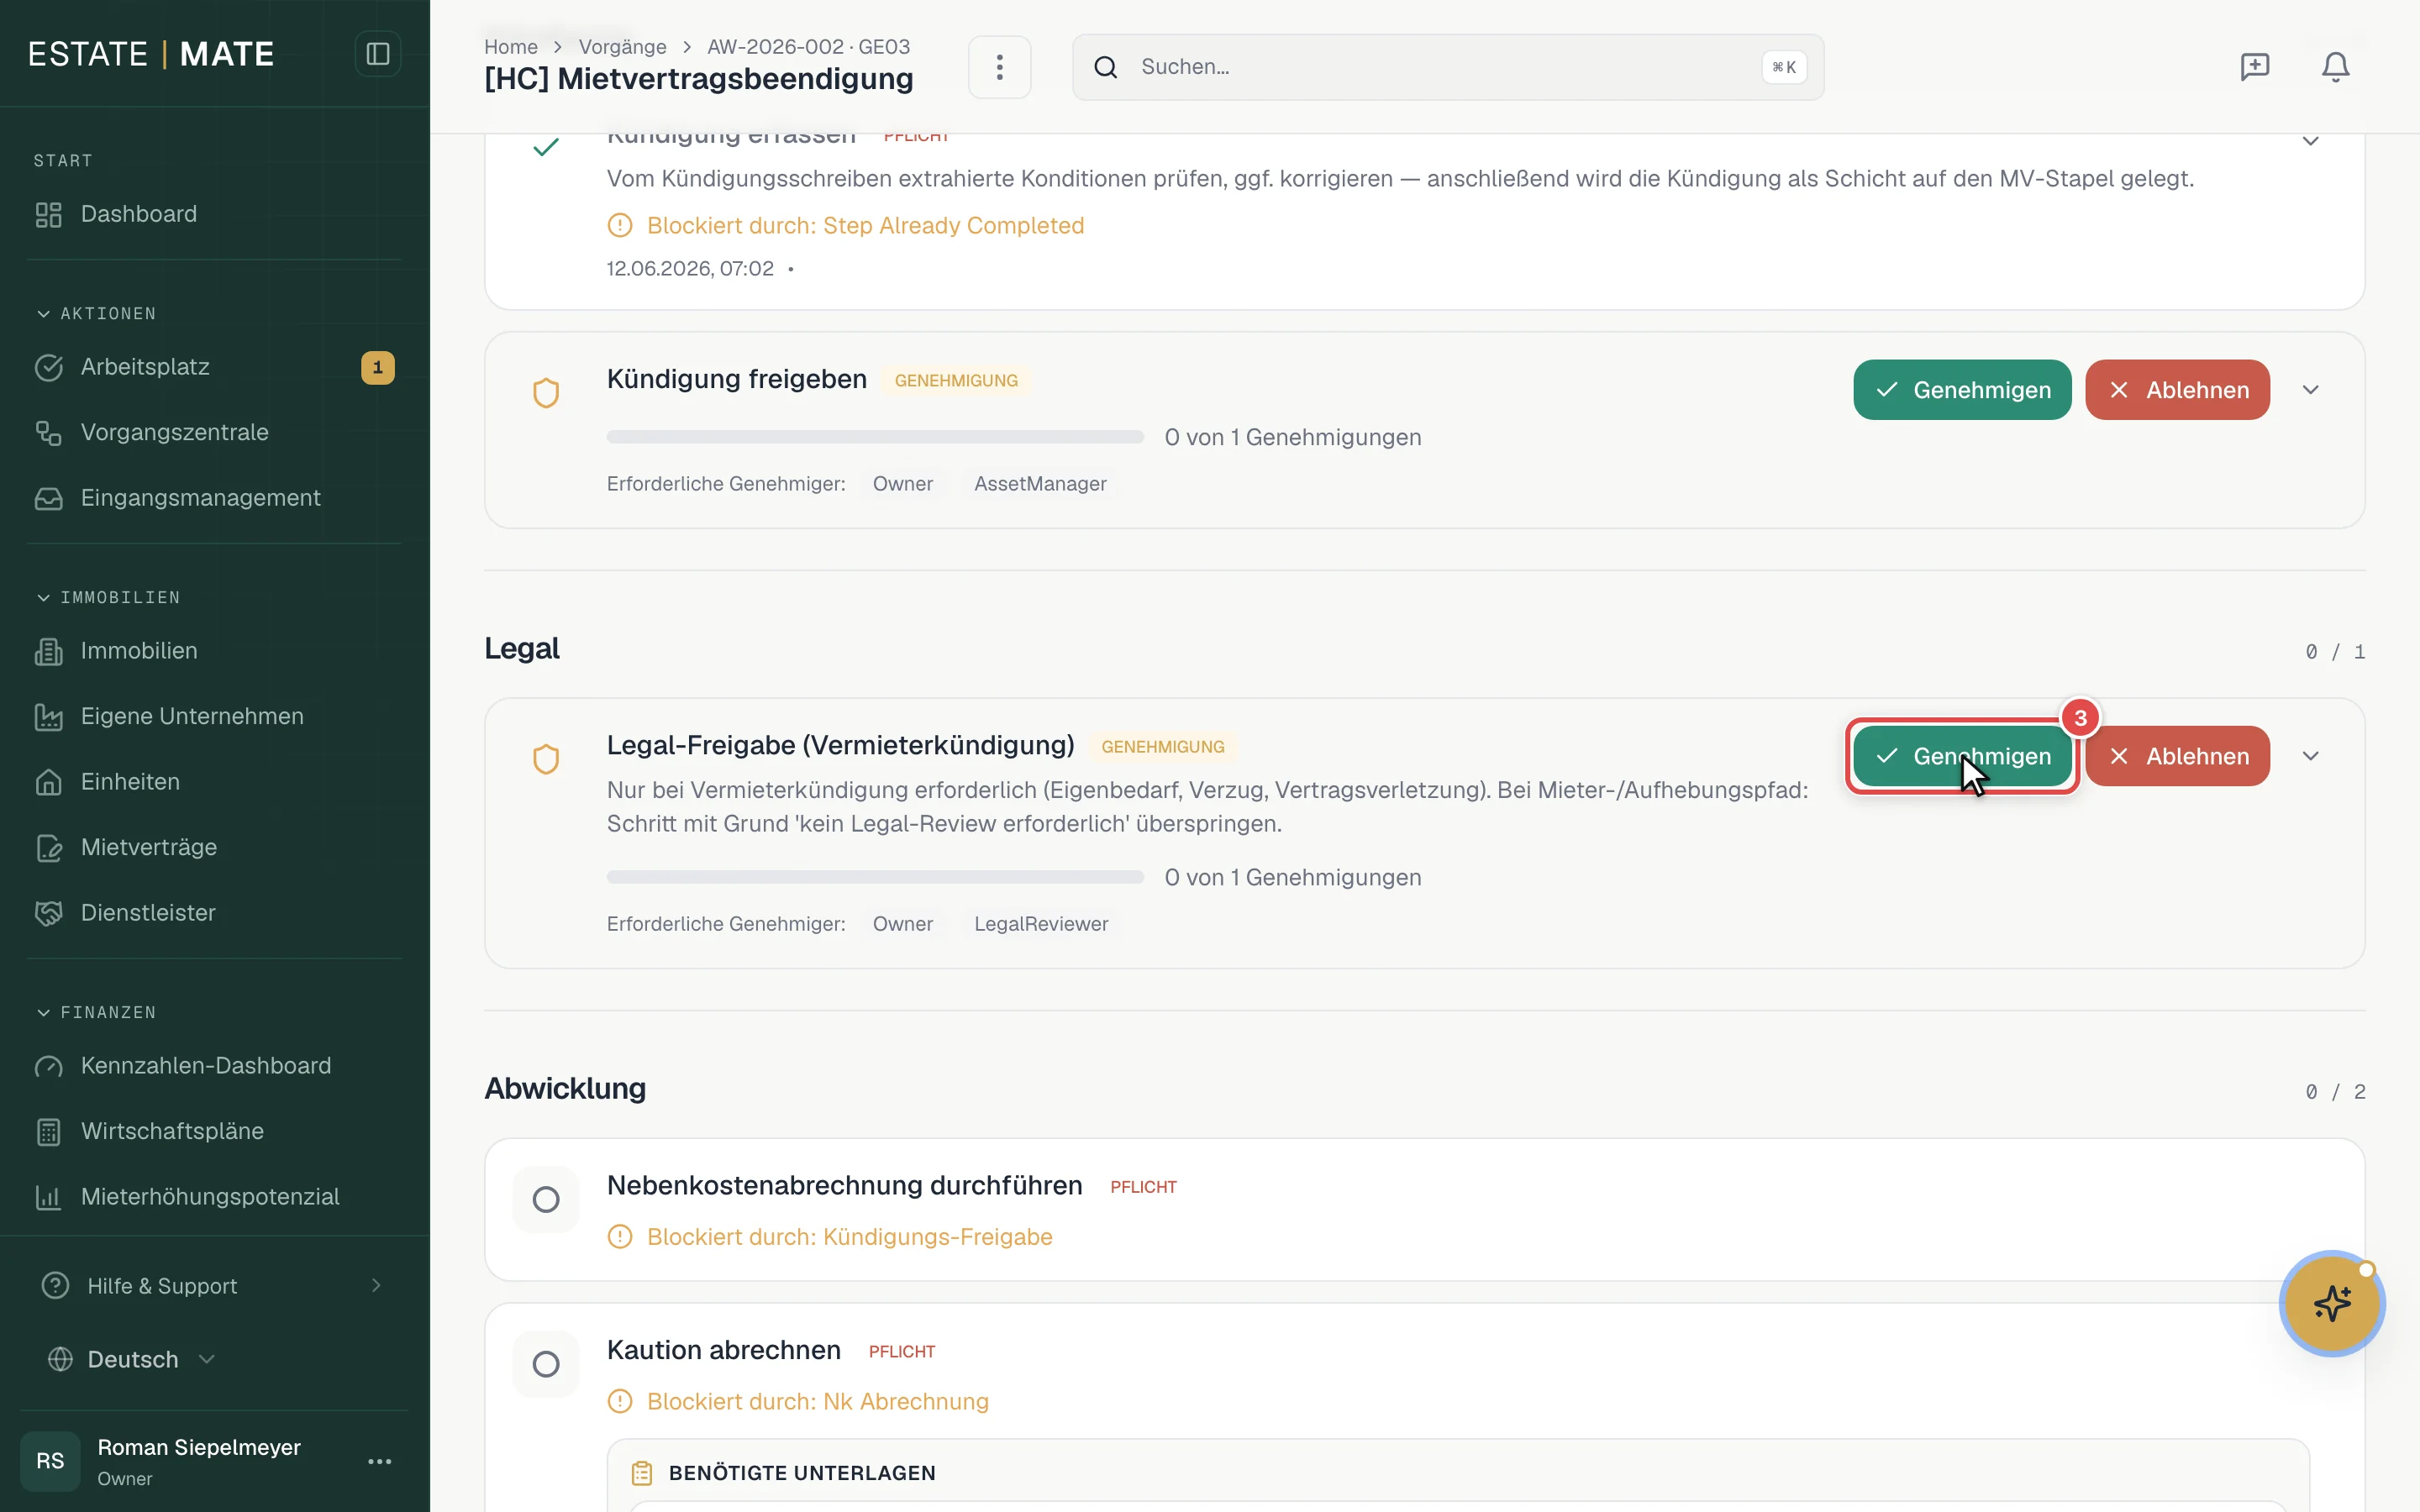Screen dimensions: 2420x1512
Task: Click the shield icon of Kündigung freigeben
Action: coord(546,393)
